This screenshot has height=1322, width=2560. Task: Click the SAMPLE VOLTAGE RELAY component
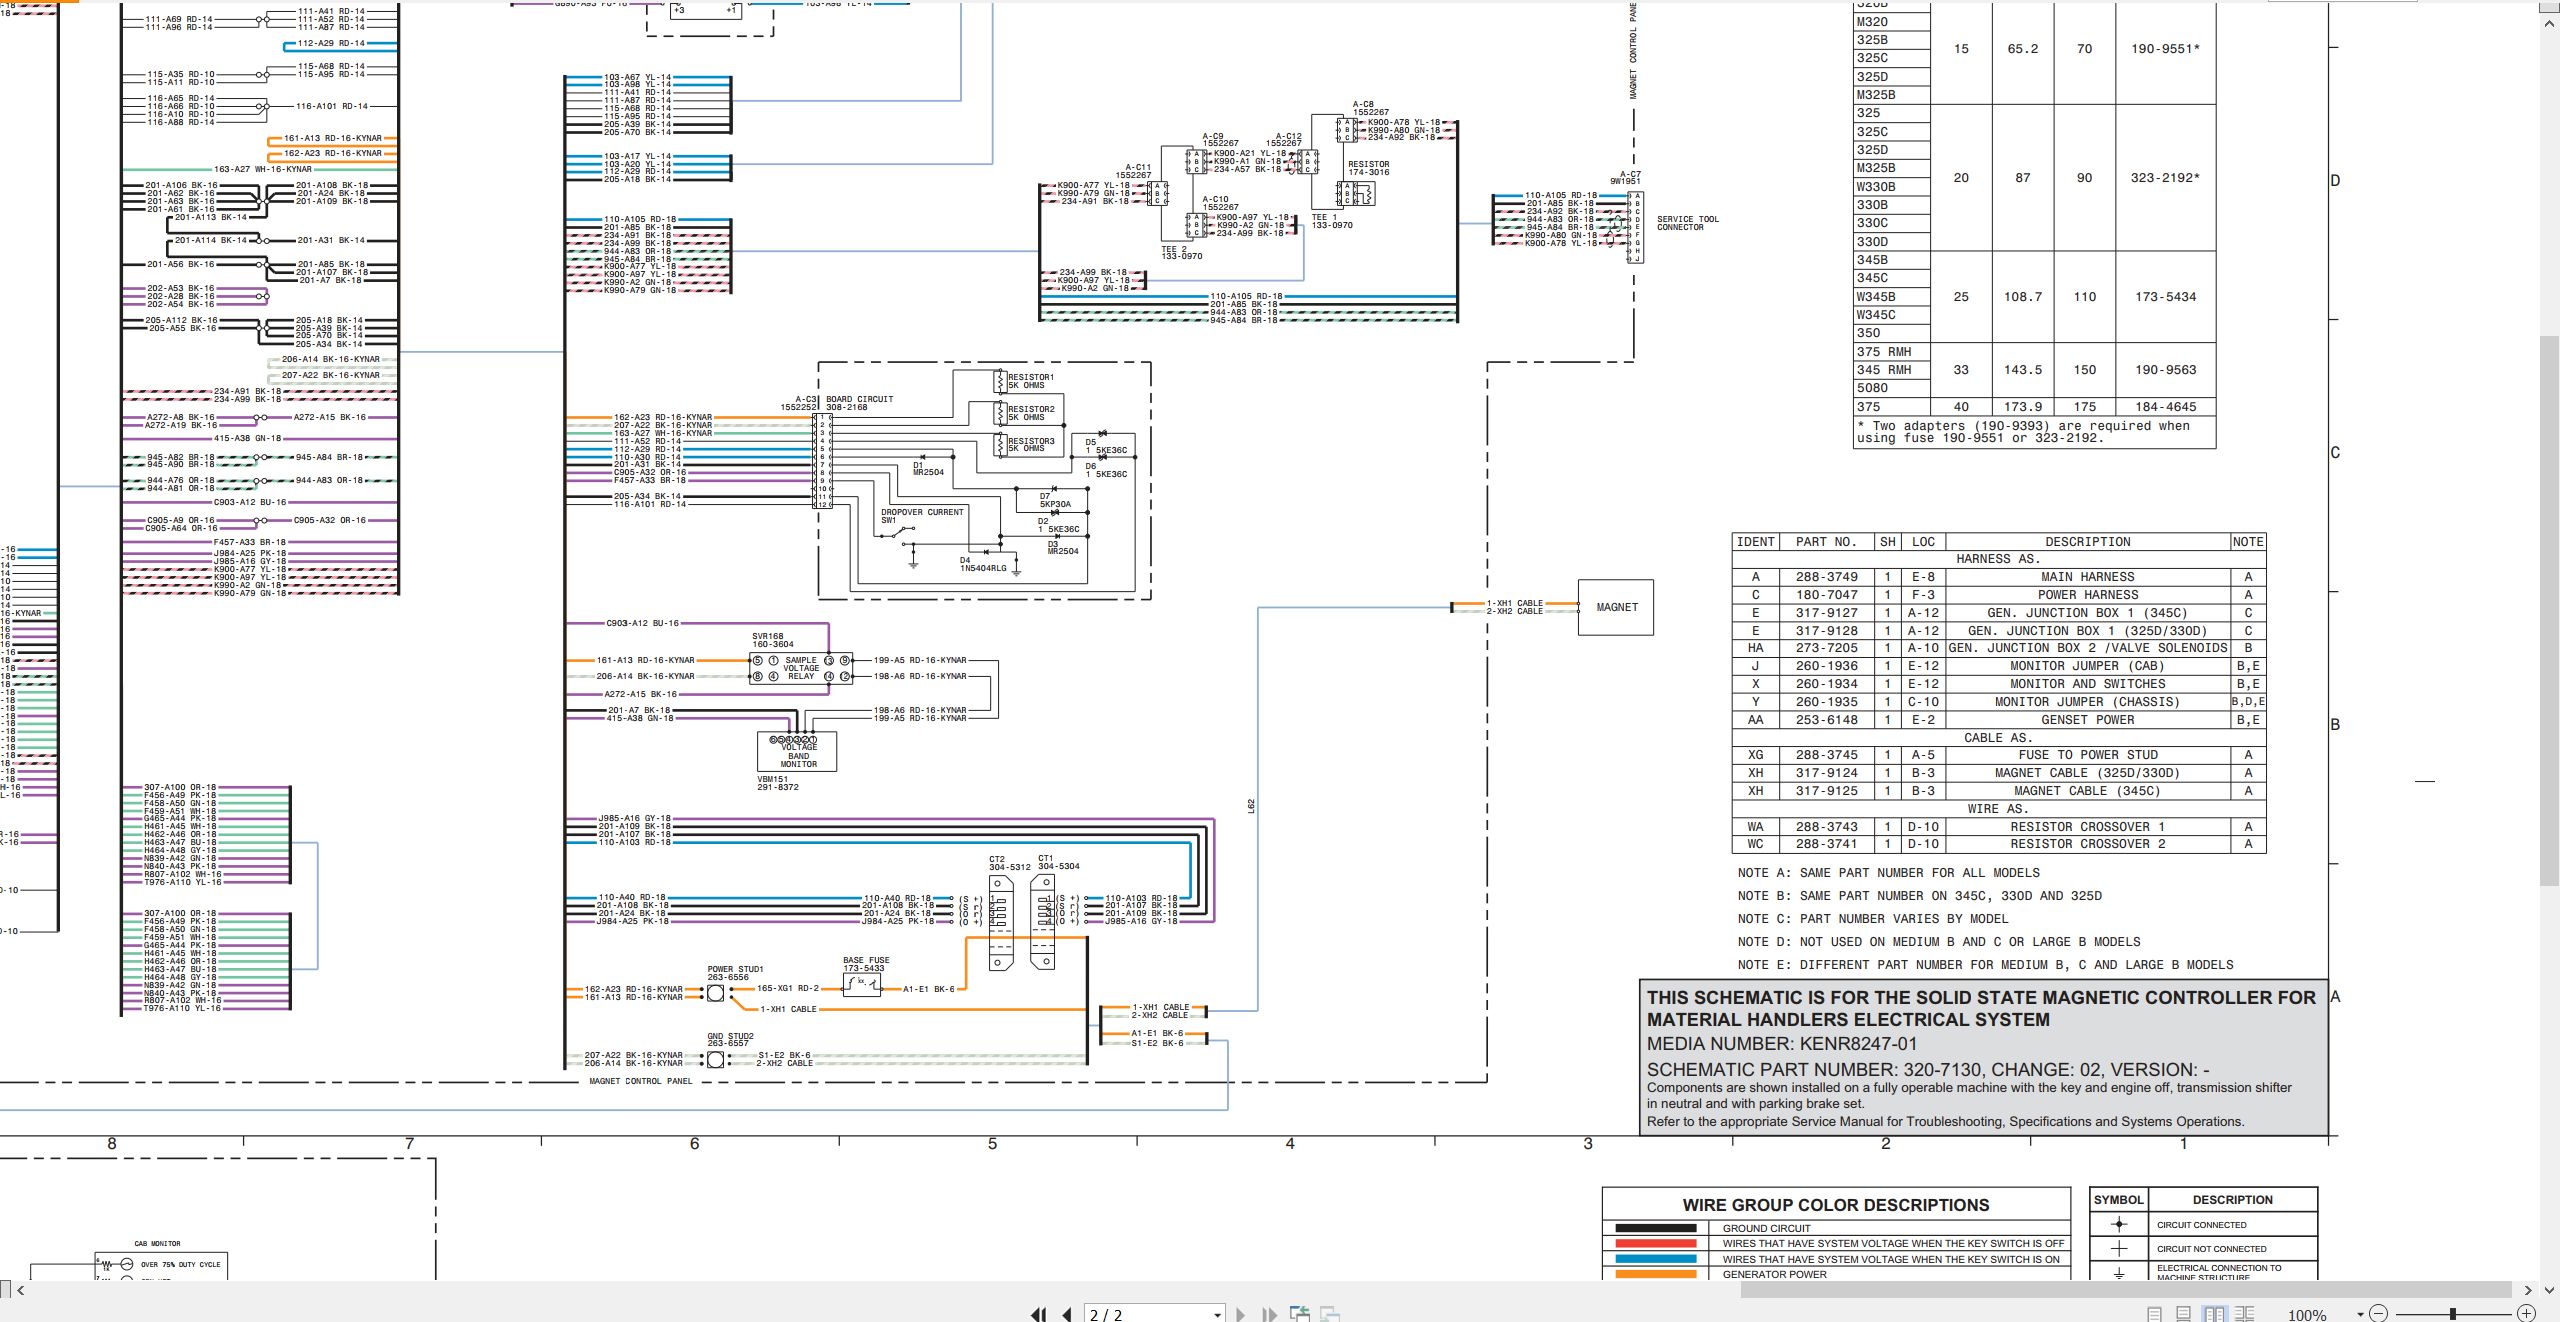pyautogui.click(x=801, y=668)
